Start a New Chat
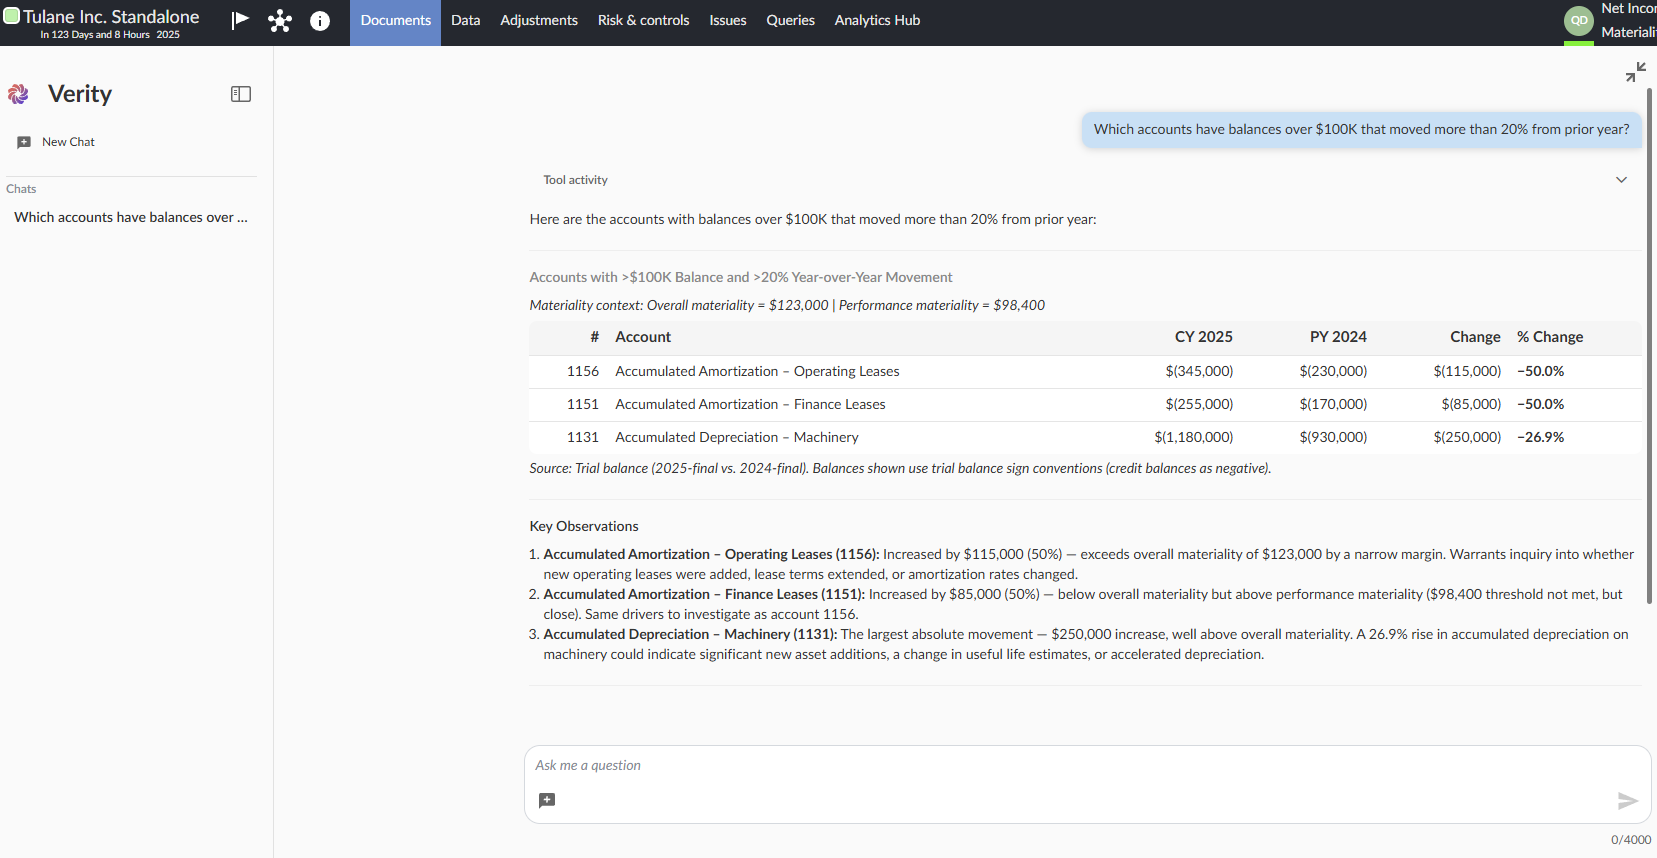Image resolution: width=1657 pixels, height=858 pixels. 68,142
